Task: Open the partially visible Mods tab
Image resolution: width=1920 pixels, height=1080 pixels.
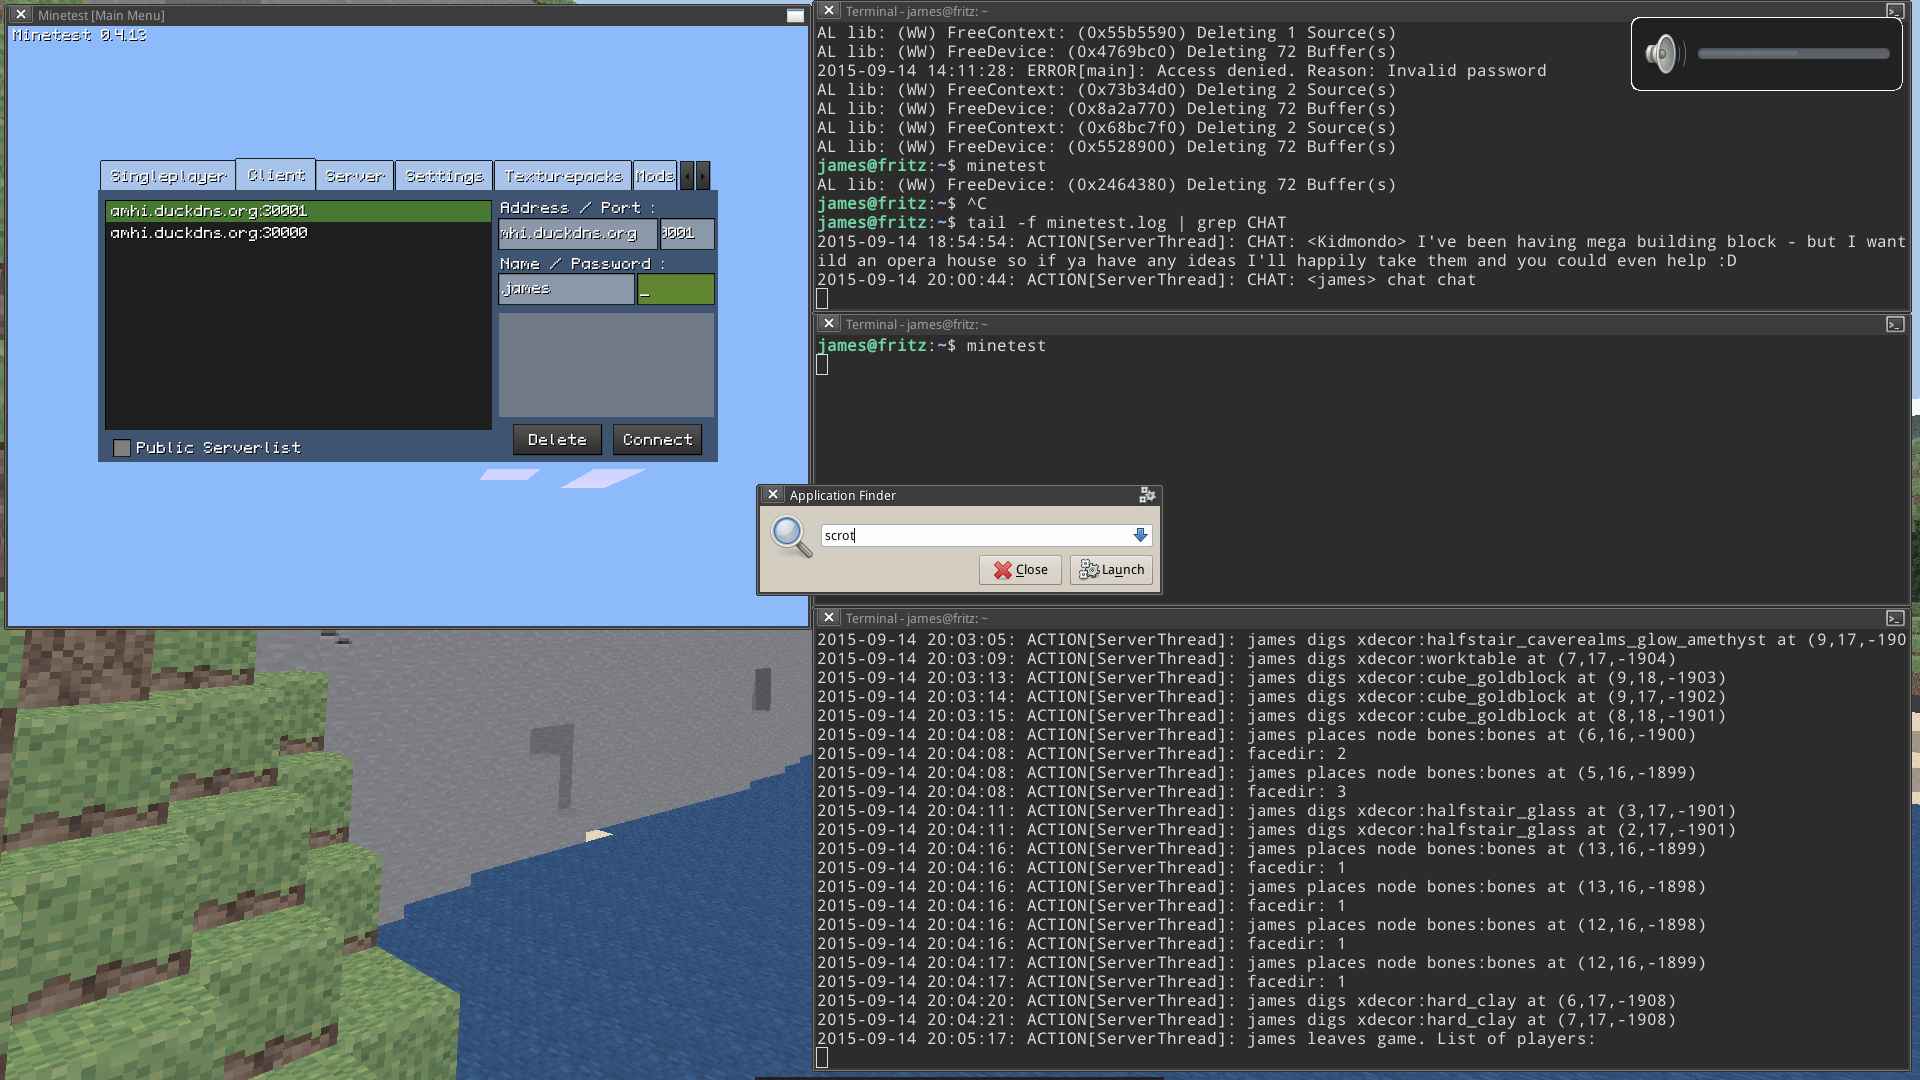Action: [655, 176]
